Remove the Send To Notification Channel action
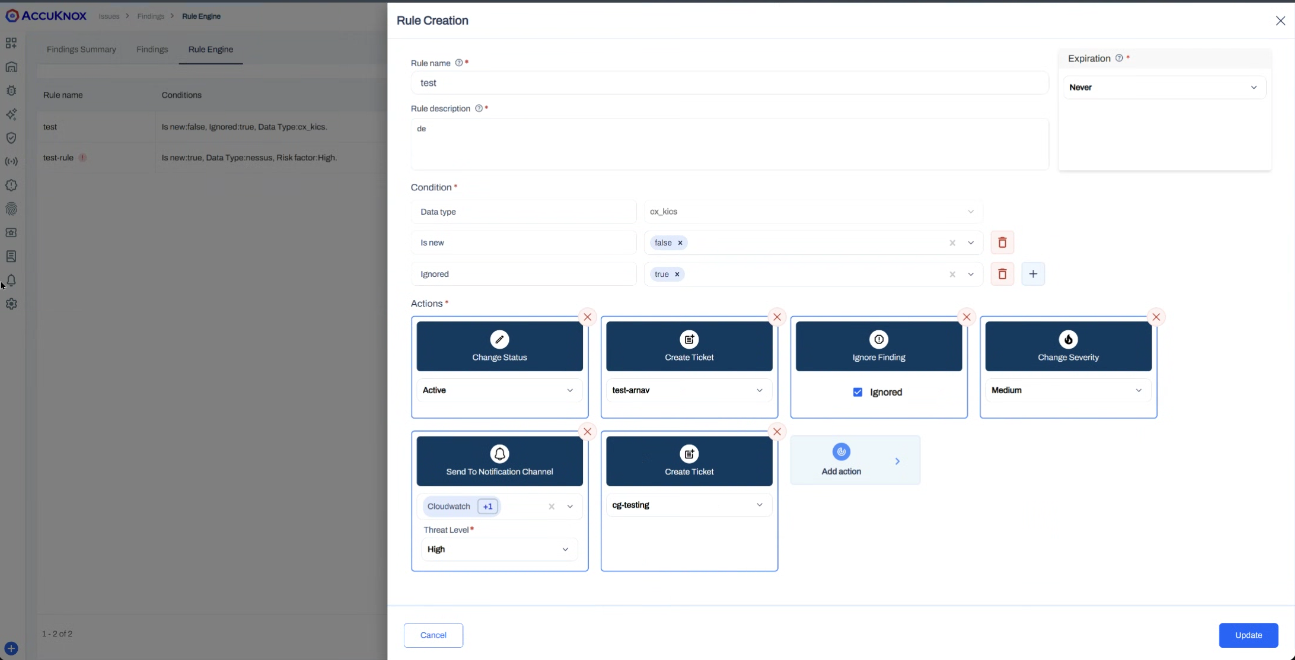Screen dimensions: 1295x660 (587, 431)
